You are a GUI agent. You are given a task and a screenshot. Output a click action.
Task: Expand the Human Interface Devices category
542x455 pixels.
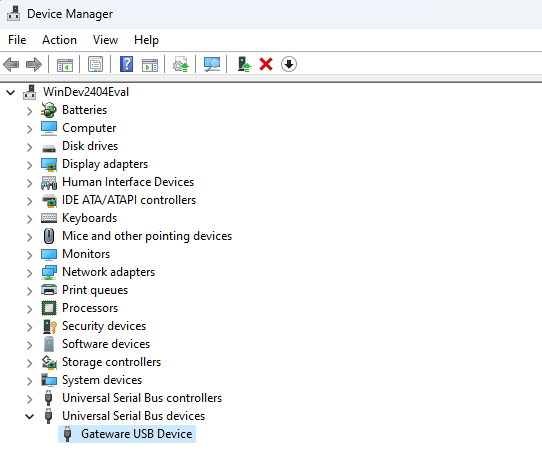29,183
